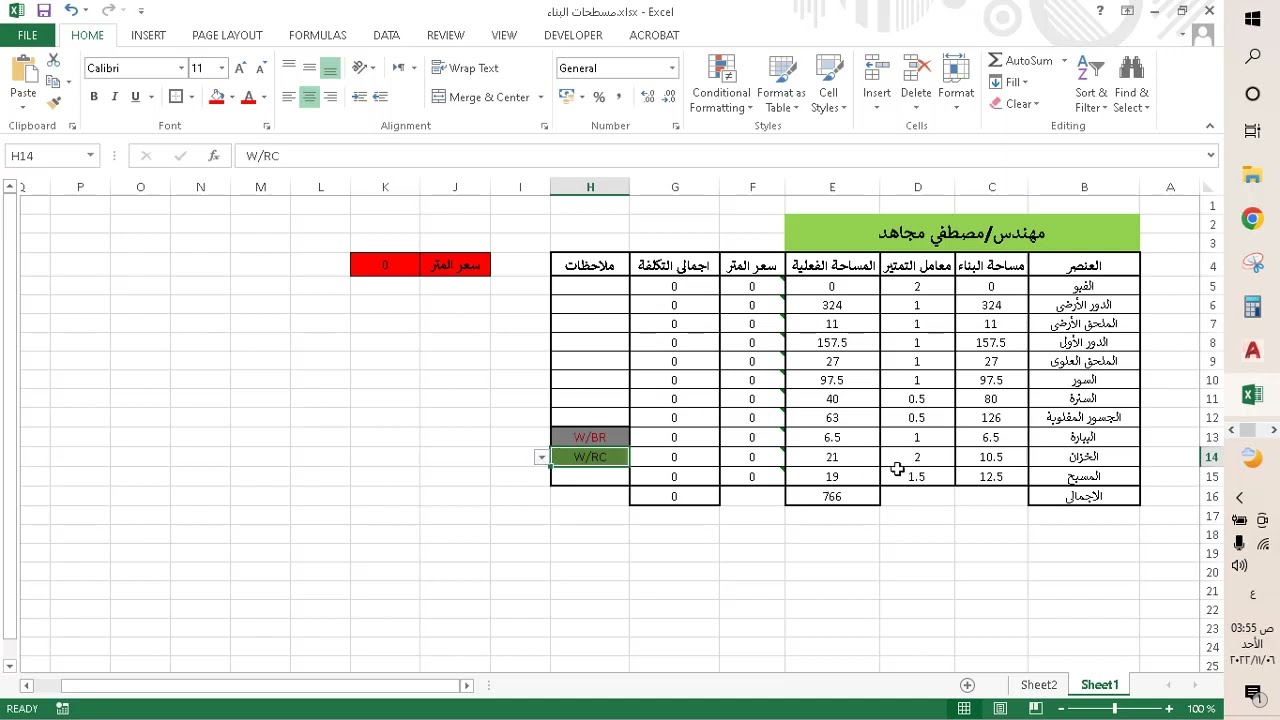The image size is (1280, 720).
Task: Select the W/BR cell in notes column
Action: 590,438
